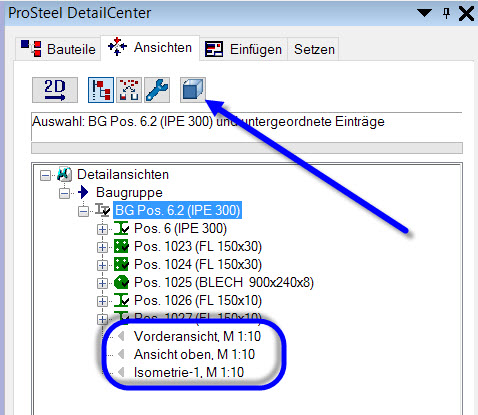Image resolution: width=478 pixels, height=415 pixels.
Task: Click the green beam icon of Pos. 6
Action: point(121,228)
